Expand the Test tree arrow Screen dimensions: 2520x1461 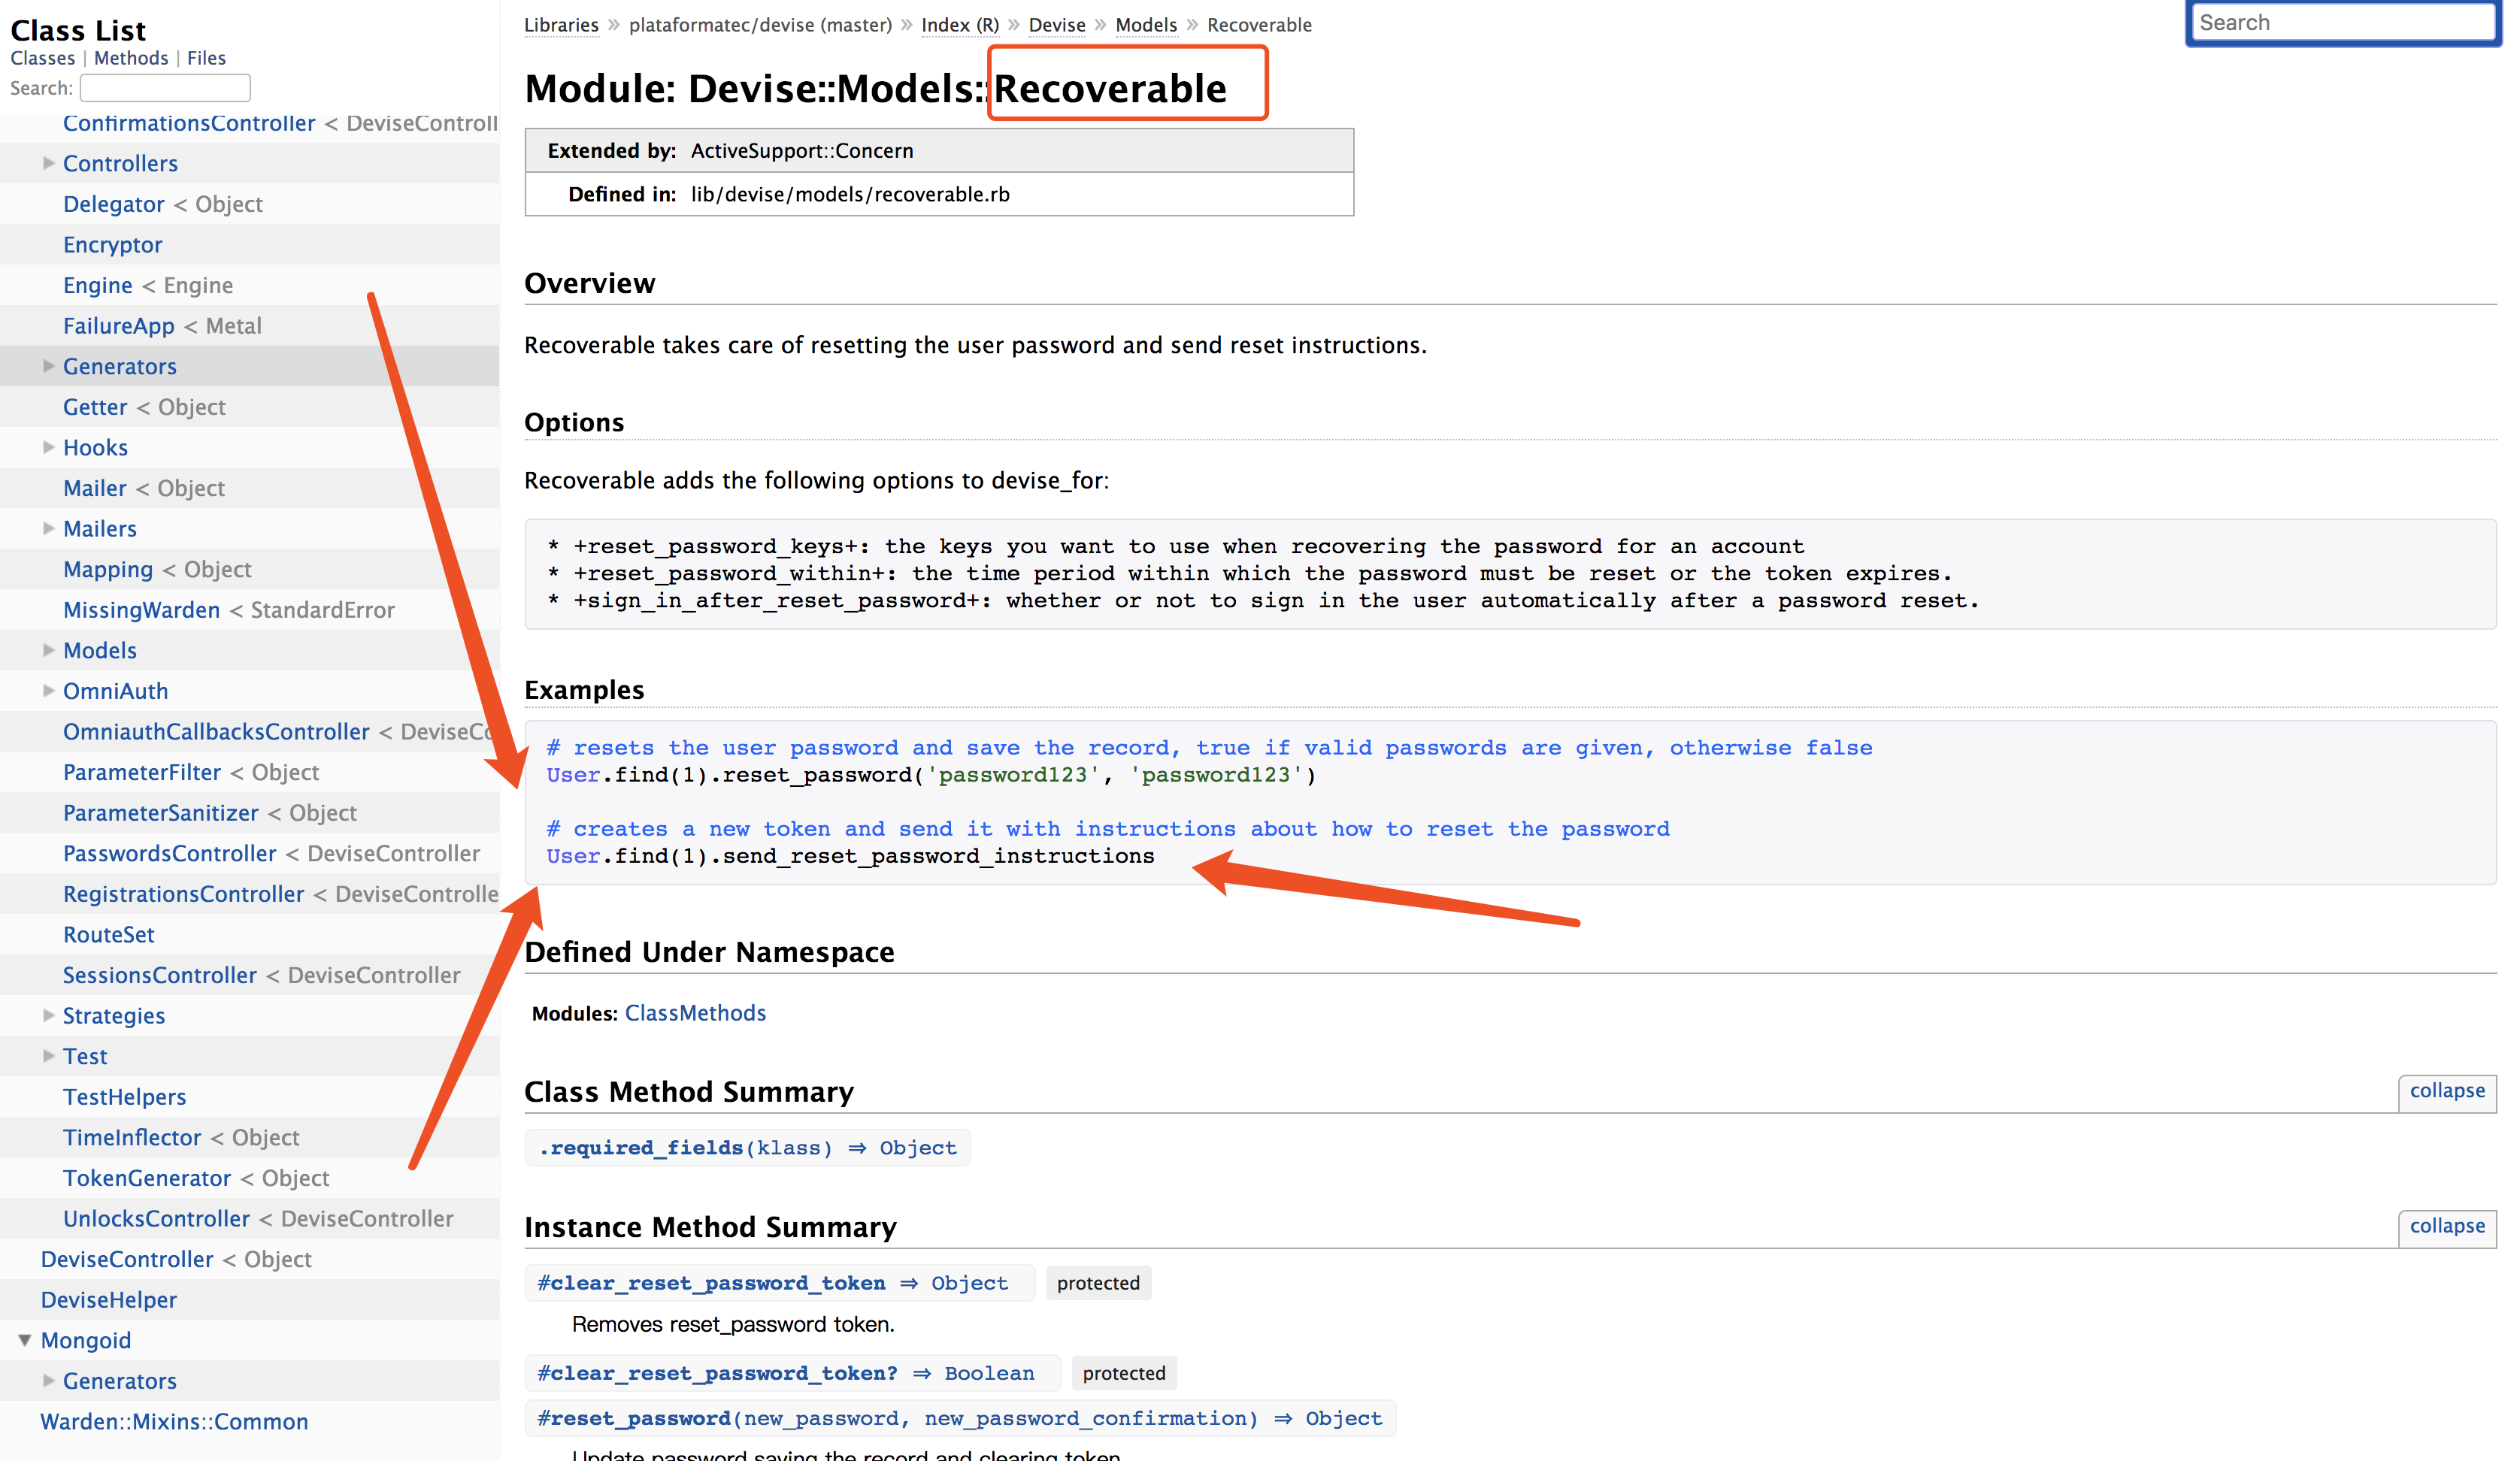(x=48, y=1056)
